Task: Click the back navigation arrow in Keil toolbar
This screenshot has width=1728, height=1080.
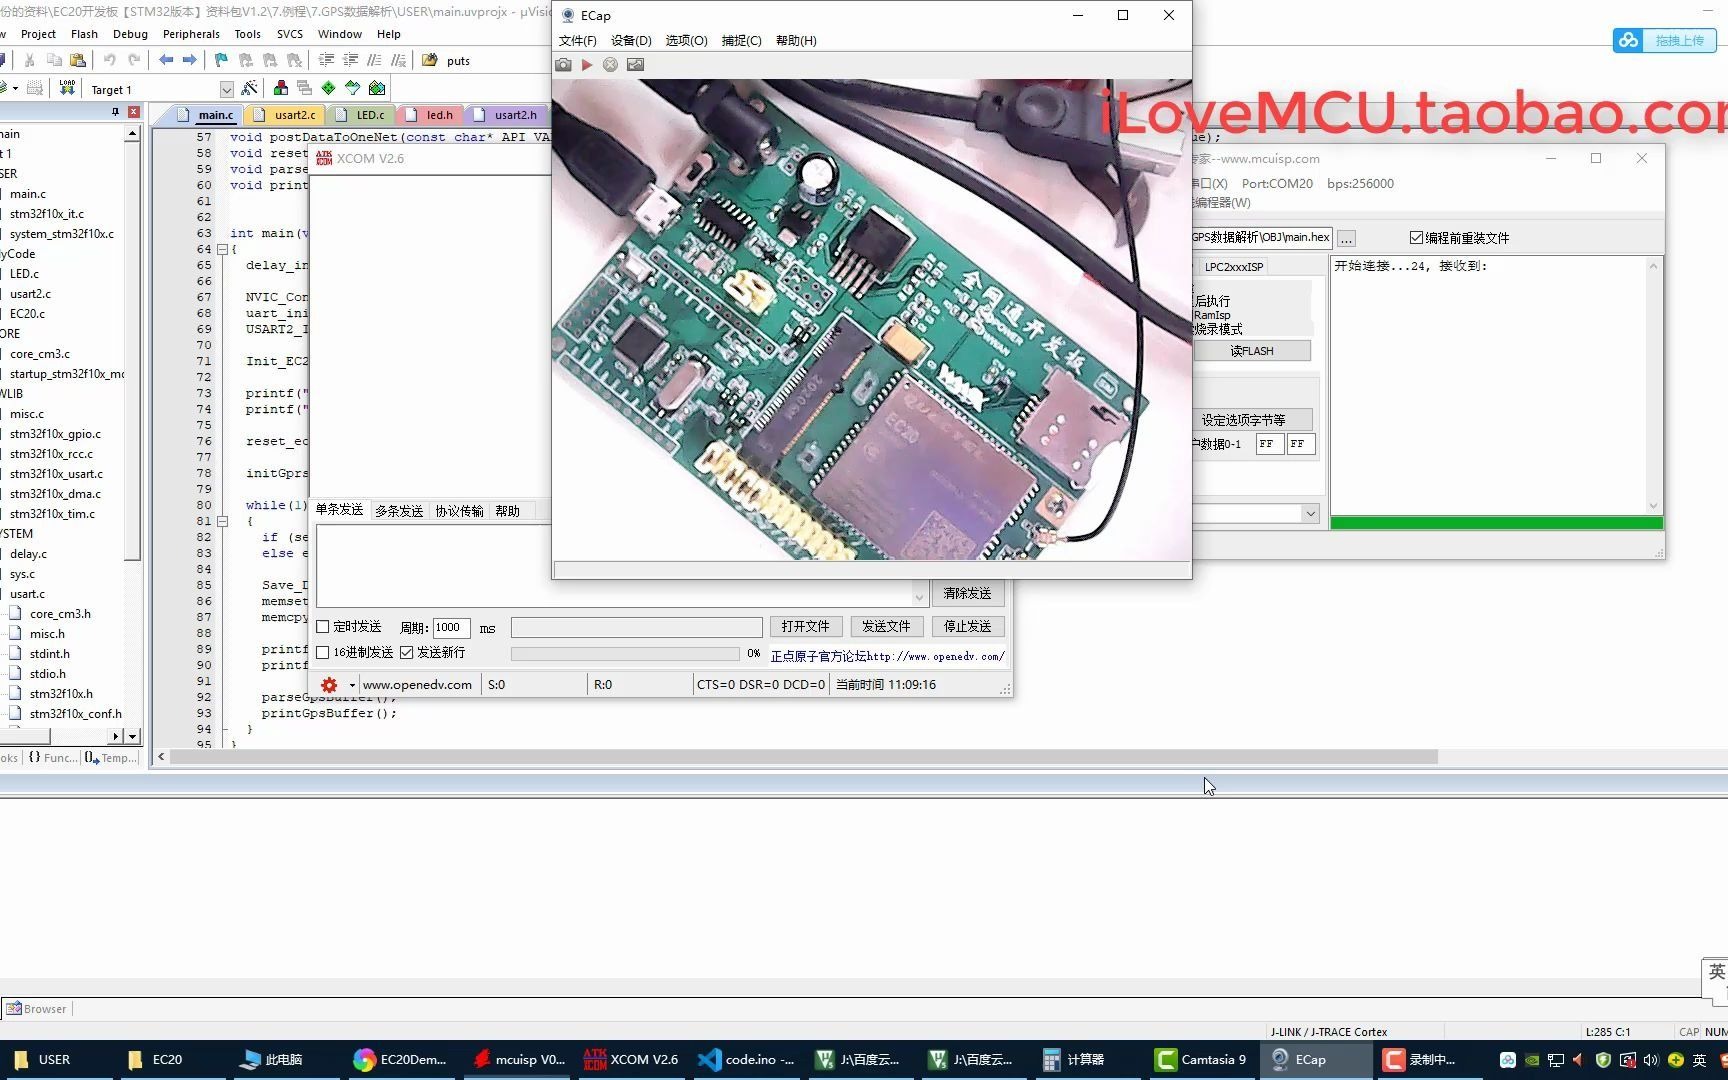Action: point(166,60)
